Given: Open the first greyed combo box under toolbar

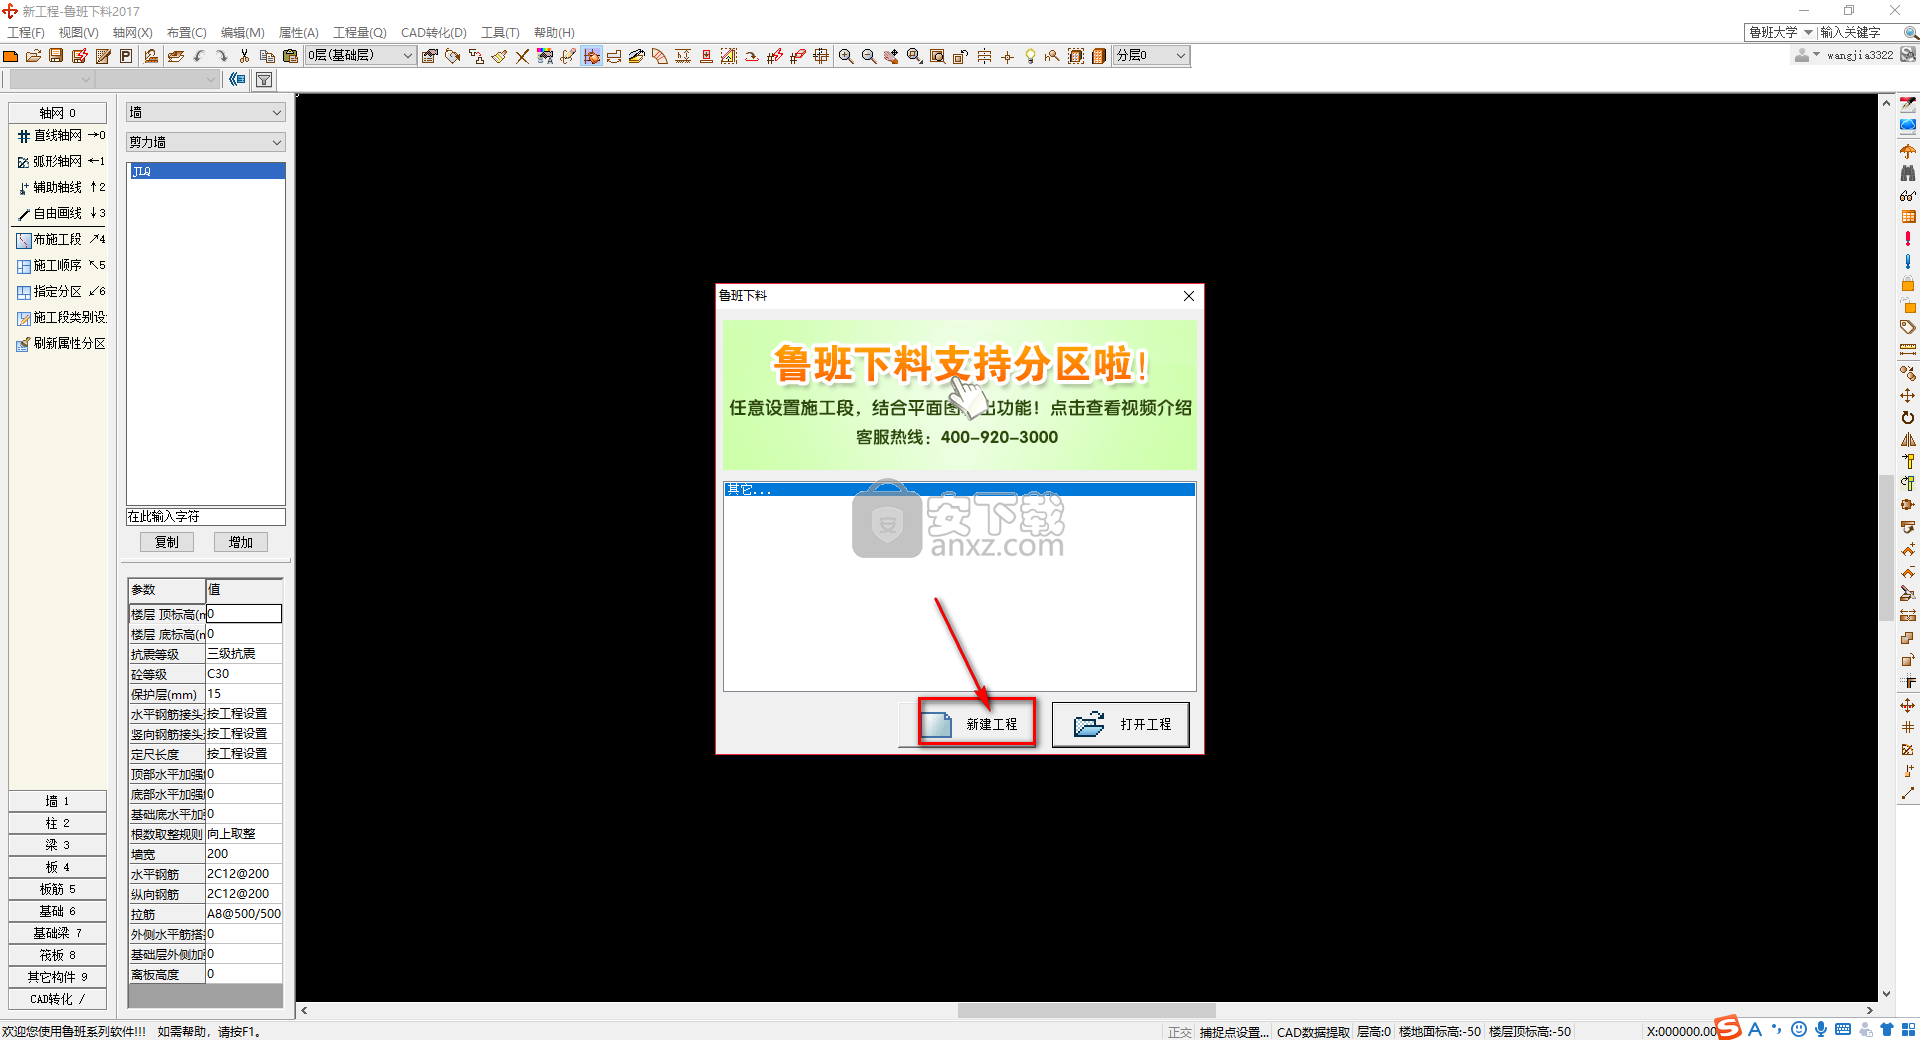Looking at the screenshot, I should coord(51,79).
